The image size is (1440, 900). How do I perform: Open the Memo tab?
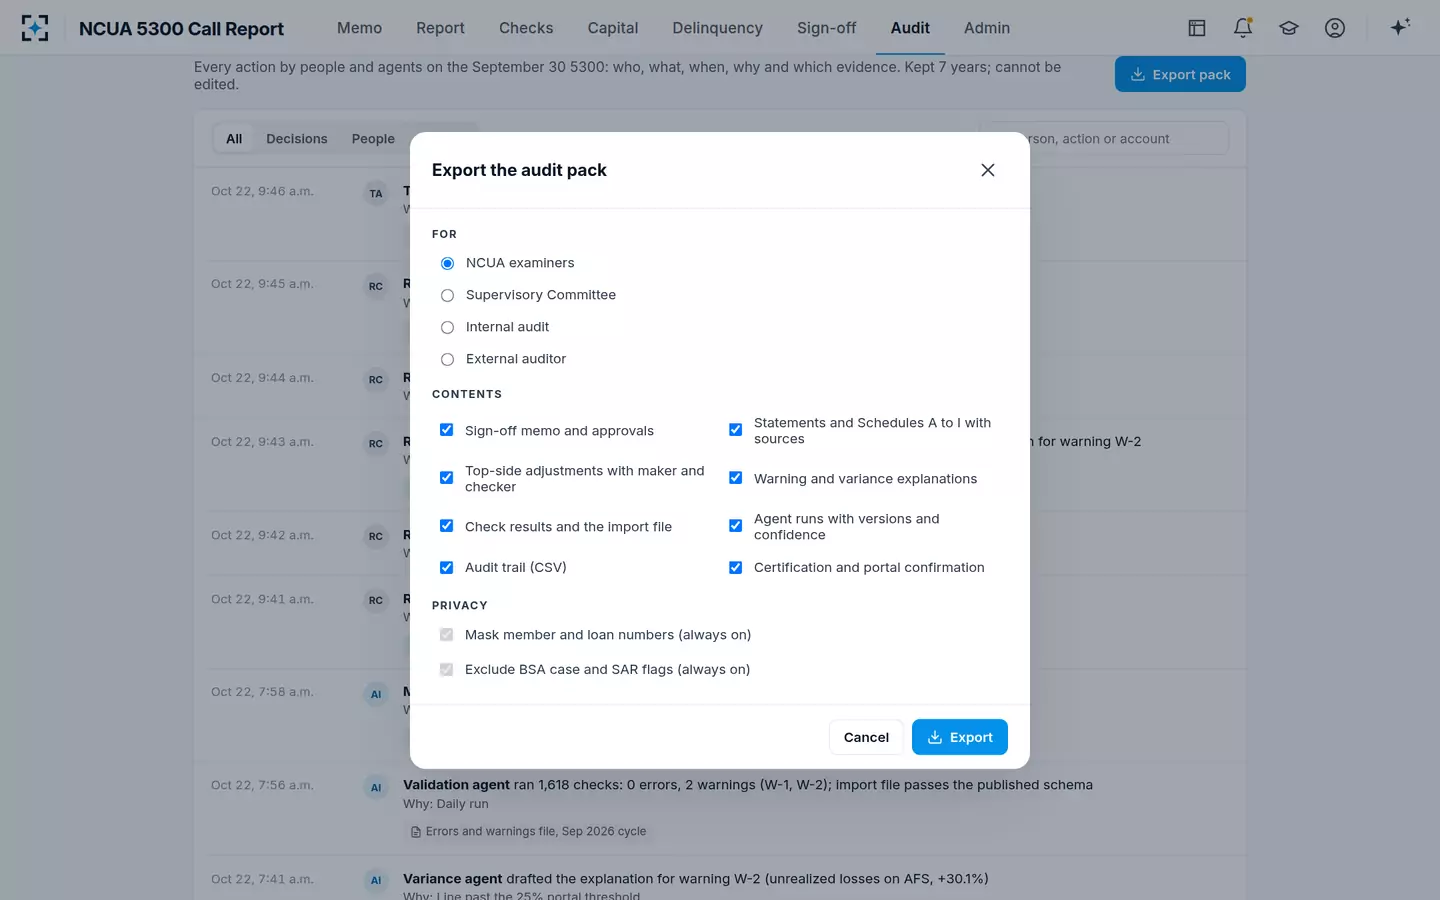[359, 28]
